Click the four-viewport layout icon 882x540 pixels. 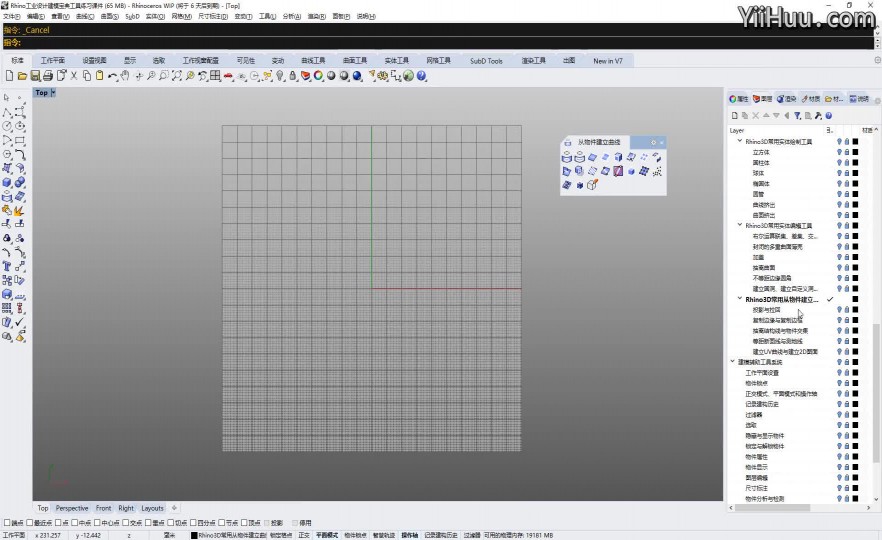215,75
